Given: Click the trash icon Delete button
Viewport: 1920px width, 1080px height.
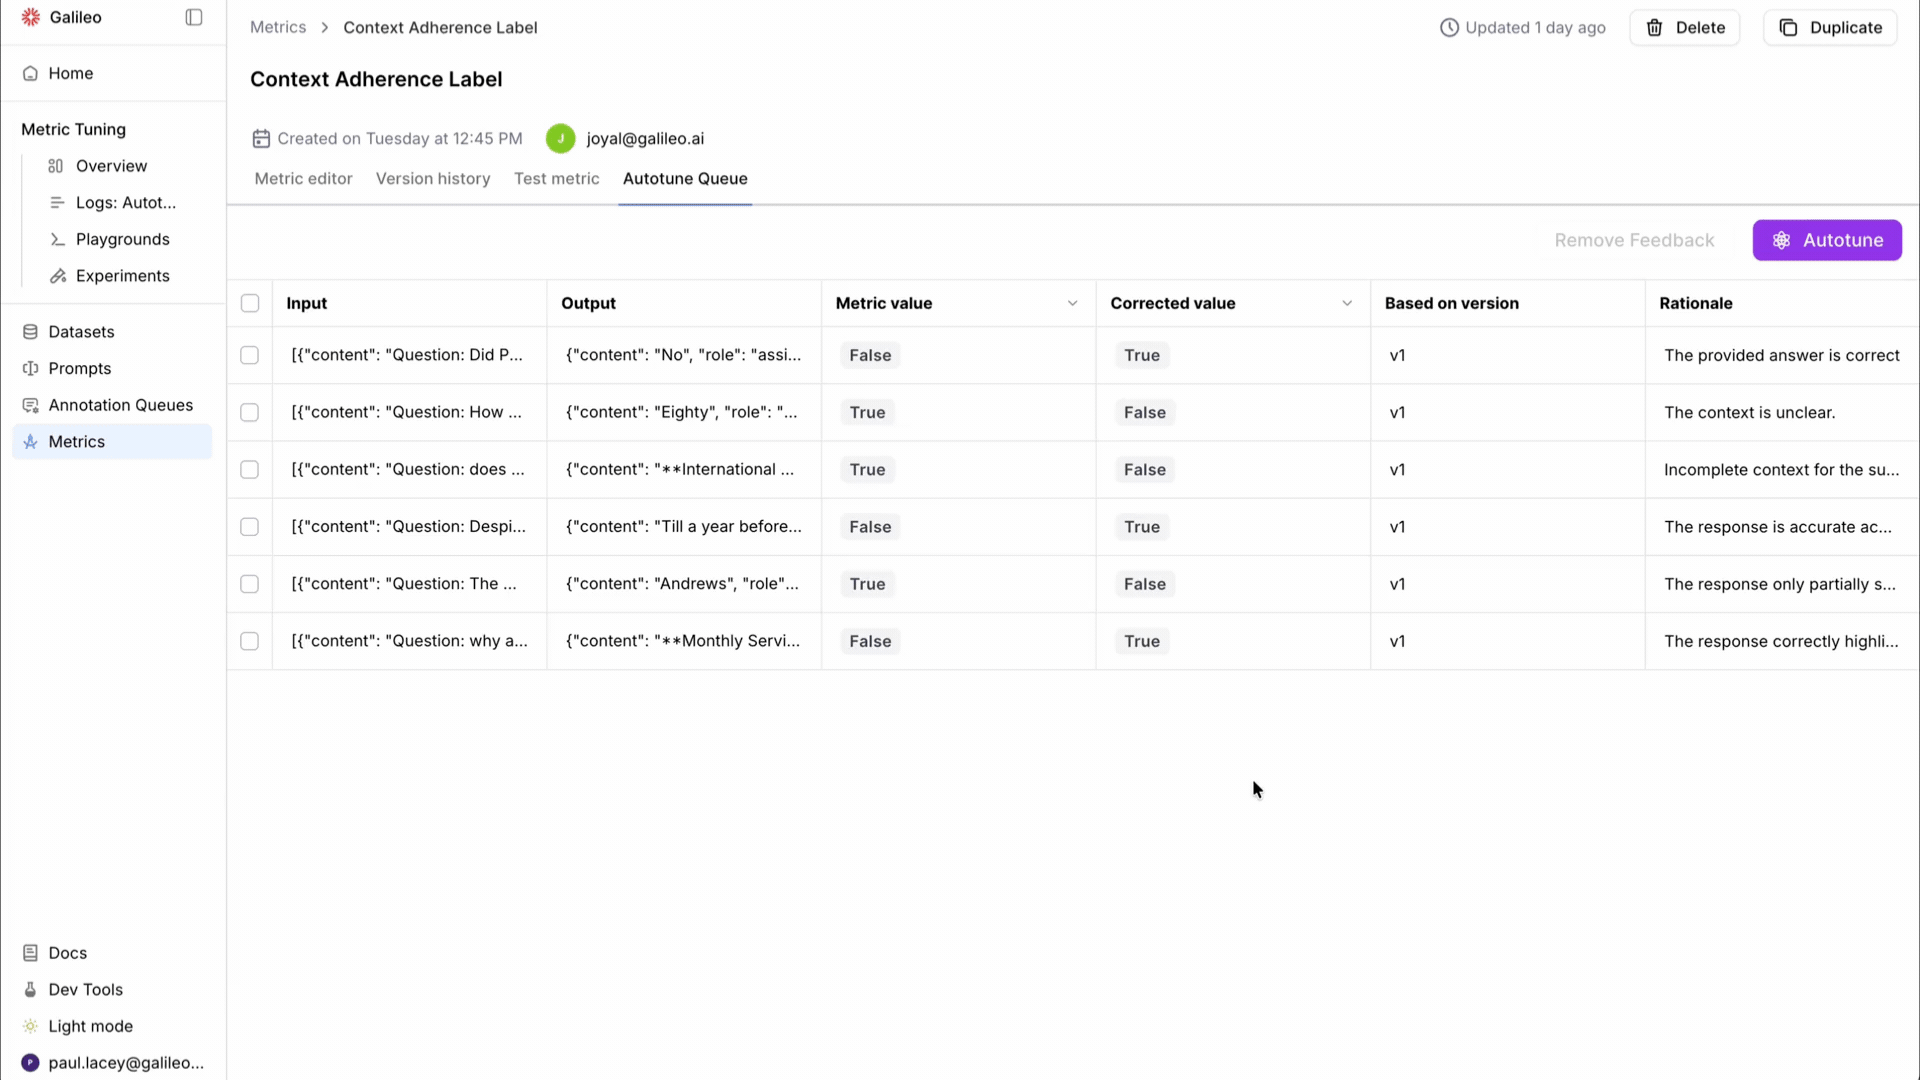Looking at the screenshot, I should pos(1684,28).
